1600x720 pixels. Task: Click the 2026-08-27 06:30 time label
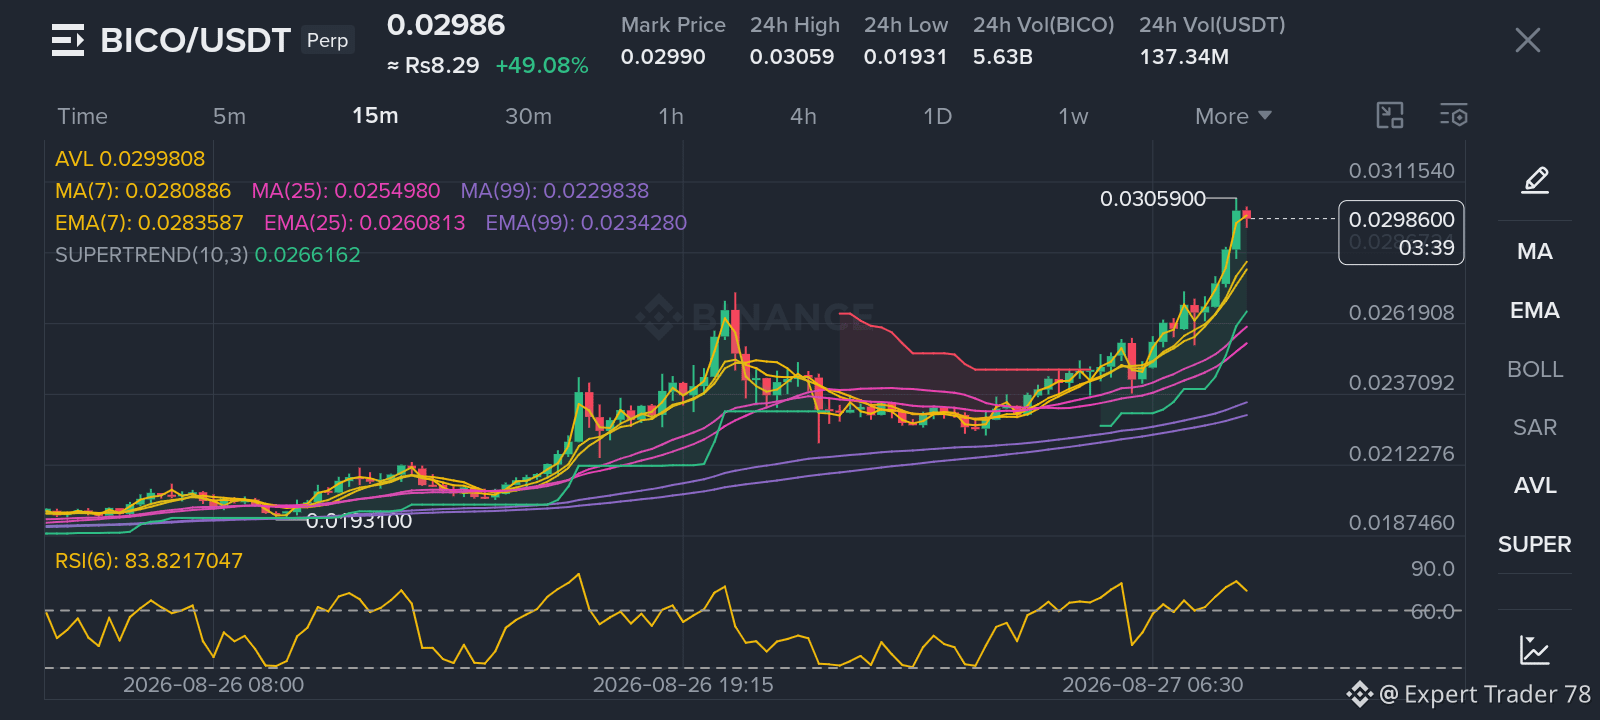click(x=1153, y=685)
